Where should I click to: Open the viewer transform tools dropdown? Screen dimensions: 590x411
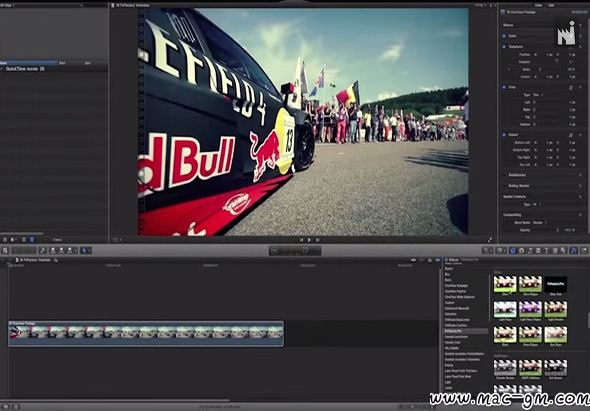(x=117, y=240)
